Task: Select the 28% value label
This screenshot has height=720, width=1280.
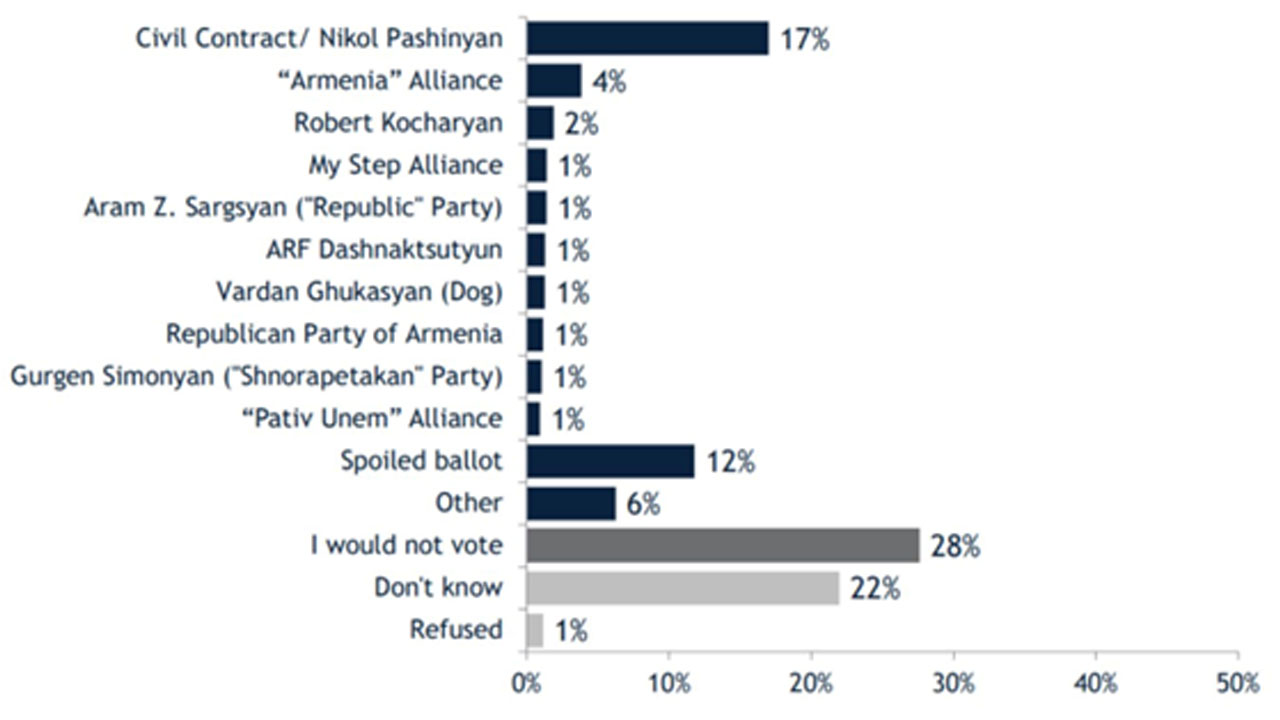Action: point(955,547)
